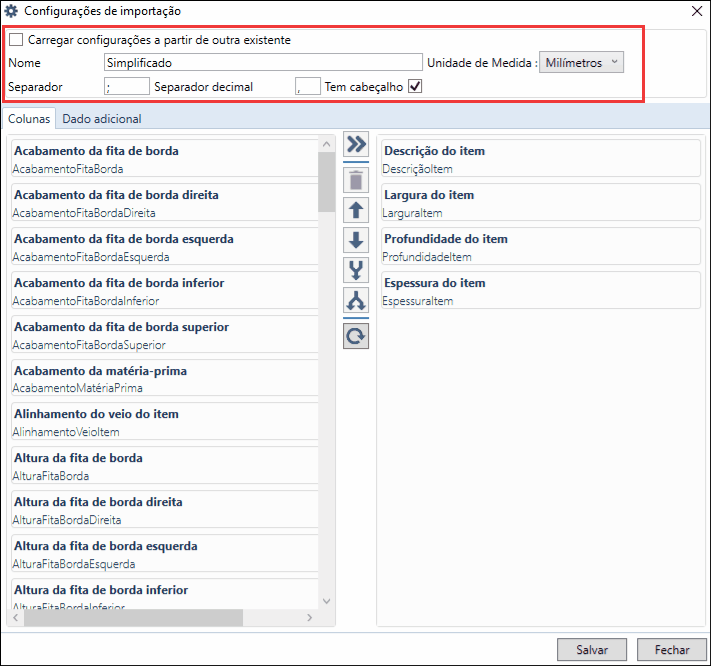Click the Fechar button

click(x=672, y=650)
